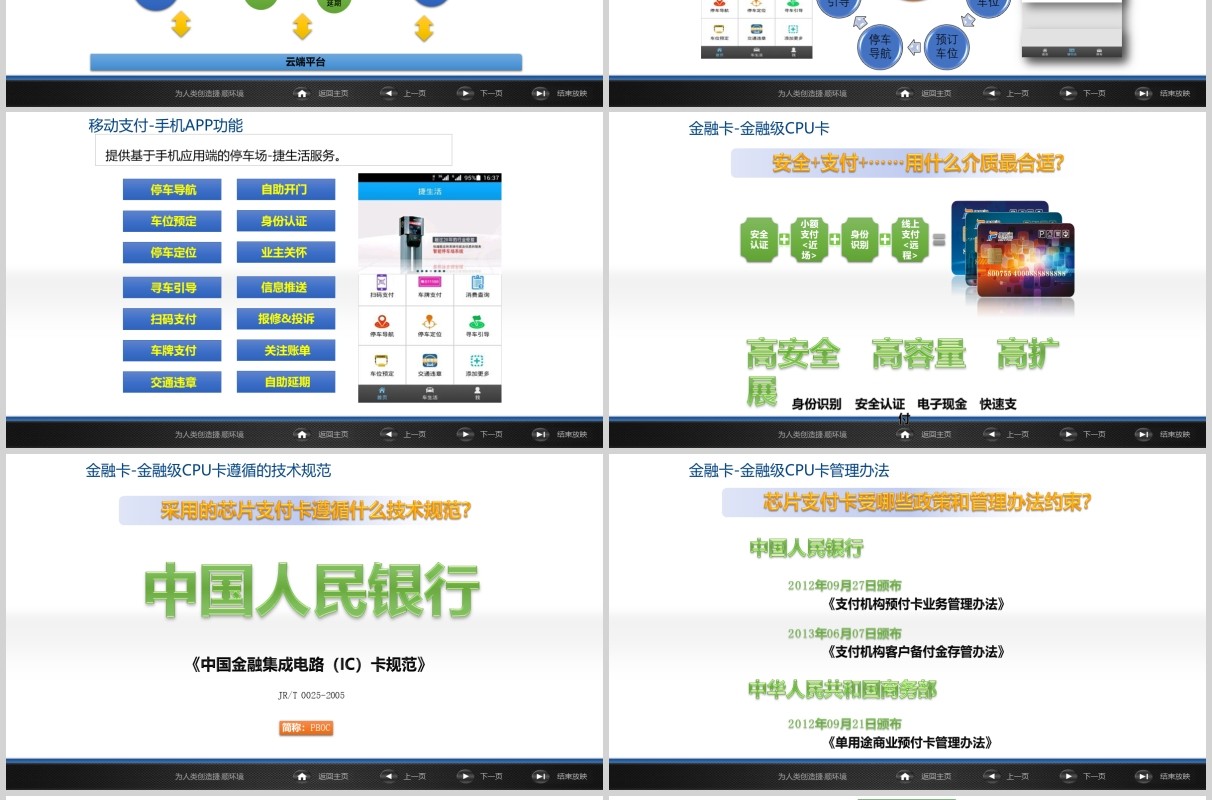The image size is (1212, 800).
Task: Tap 车牌支付 icon in the 捷生活 phone screen
Action: (x=429, y=283)
